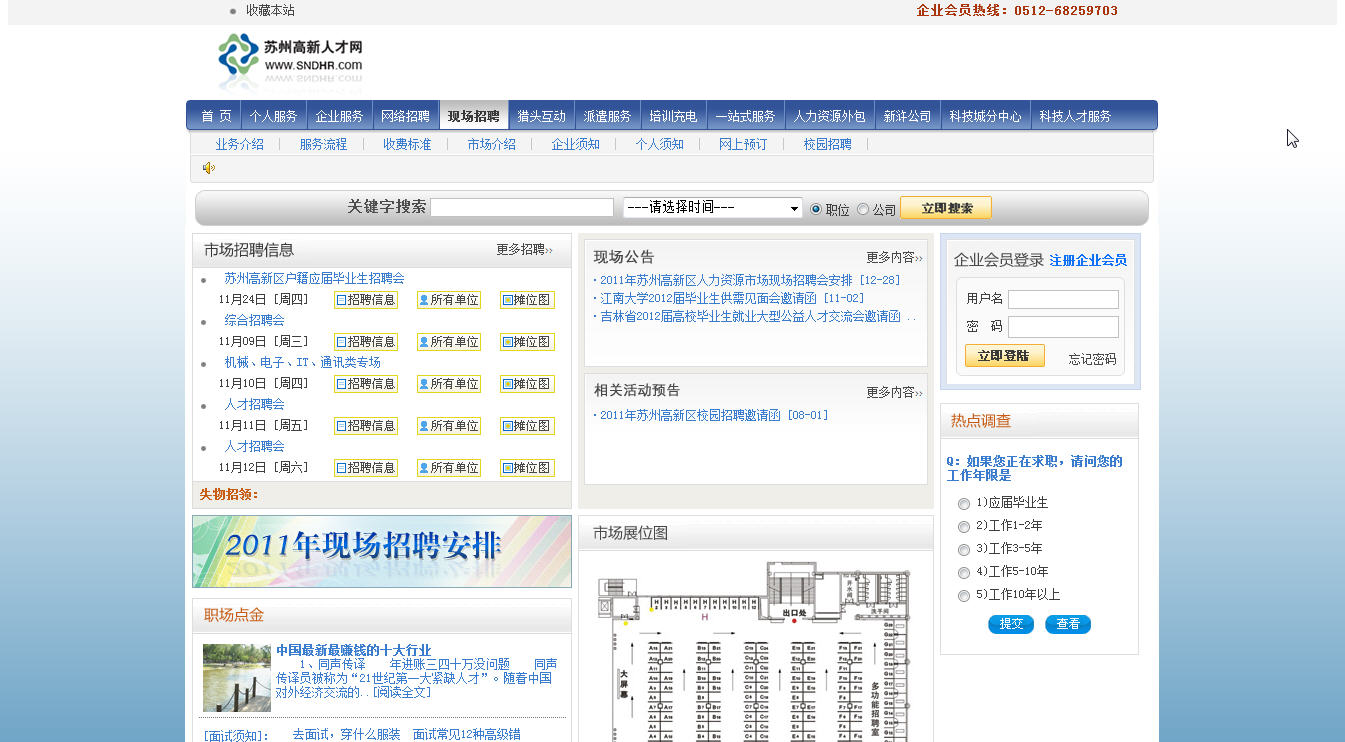
Task: Open 2011年苏州高新区校园招聘邀请函 link
Action: click(690, 415)
